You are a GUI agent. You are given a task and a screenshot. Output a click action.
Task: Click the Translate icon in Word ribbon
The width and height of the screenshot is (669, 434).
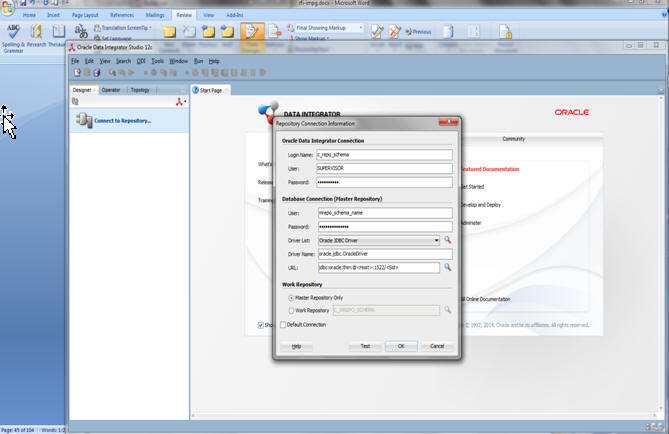click(x=81, y=32)
